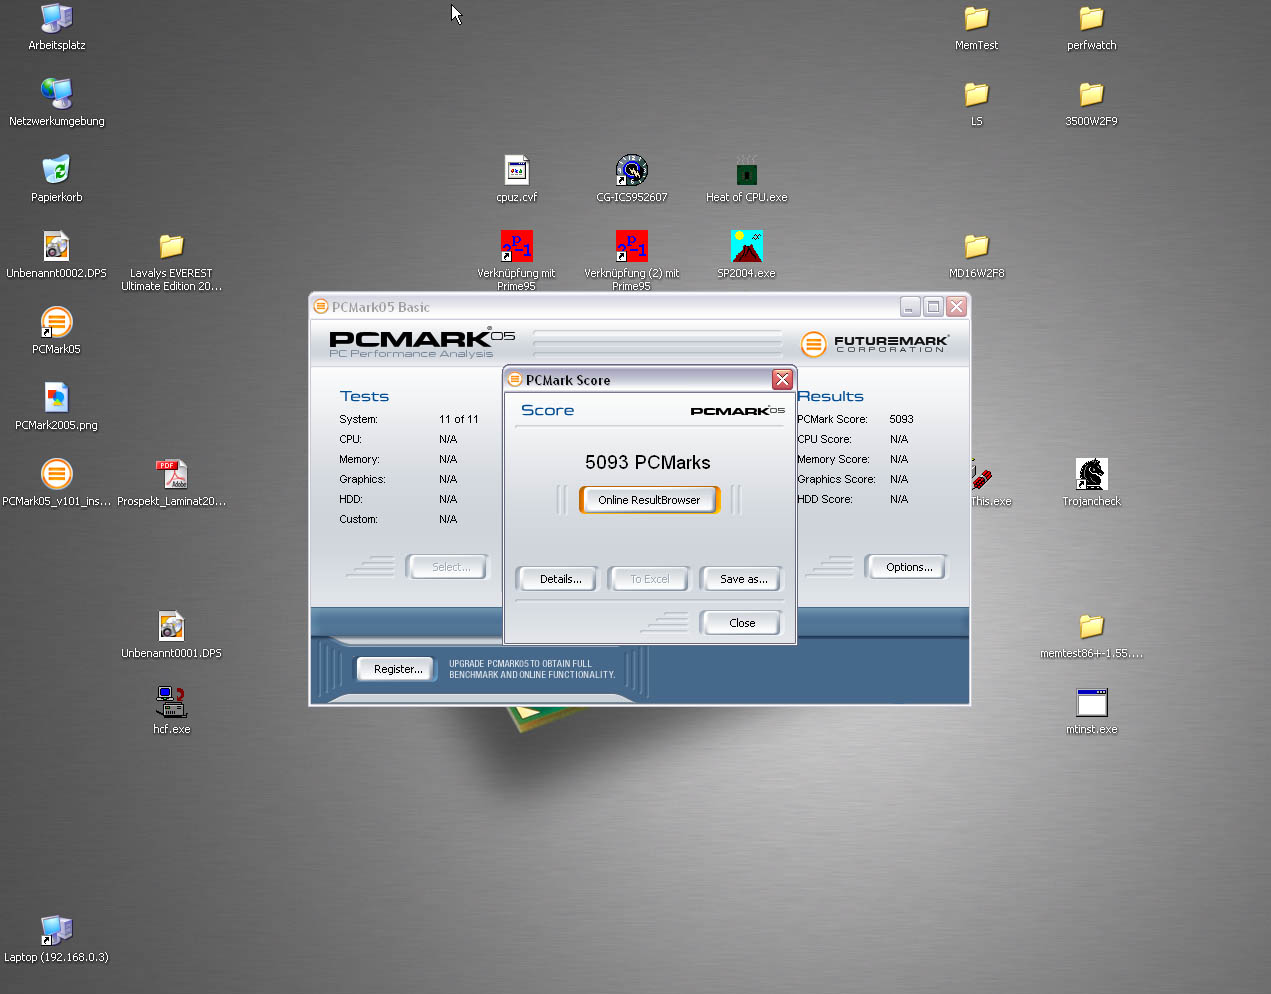The width and height of the screenshot is (1271, 994).
Task: Open Options... in the PCMark05 window
Action: [x=909, y=567]
